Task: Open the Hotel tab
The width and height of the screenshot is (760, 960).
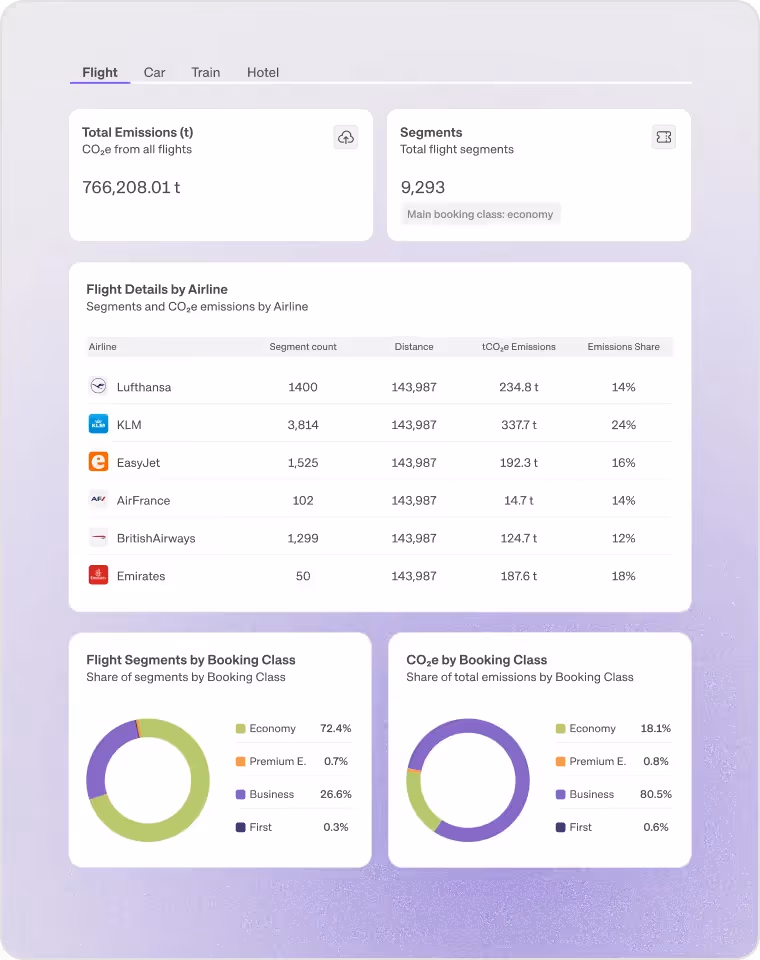Action: point(262,72)
